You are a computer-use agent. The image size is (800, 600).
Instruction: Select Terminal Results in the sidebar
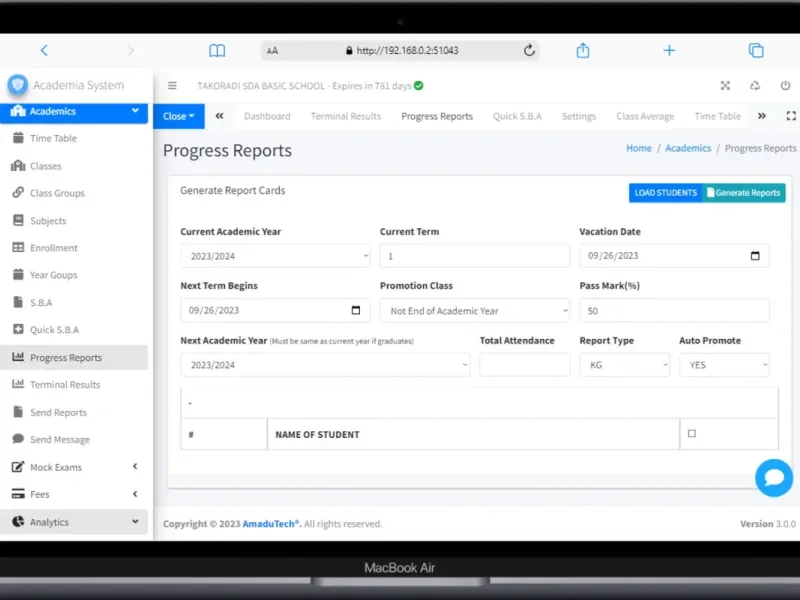[74, 385]
